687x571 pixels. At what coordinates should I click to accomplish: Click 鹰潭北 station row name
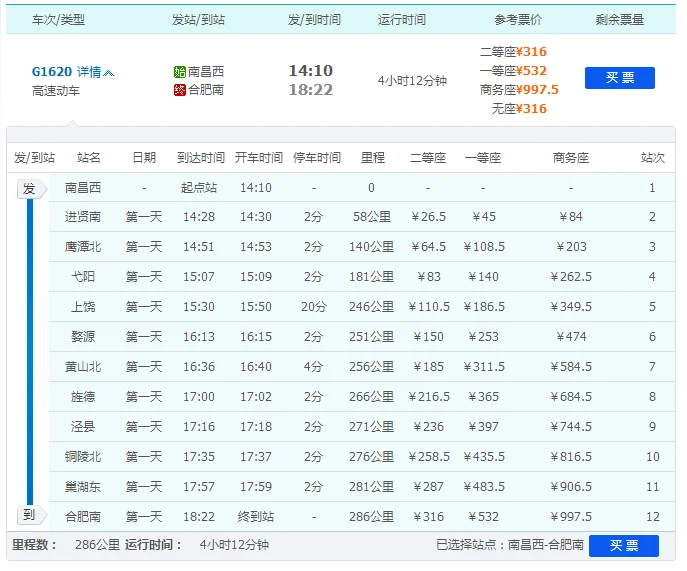coord(83,247)
